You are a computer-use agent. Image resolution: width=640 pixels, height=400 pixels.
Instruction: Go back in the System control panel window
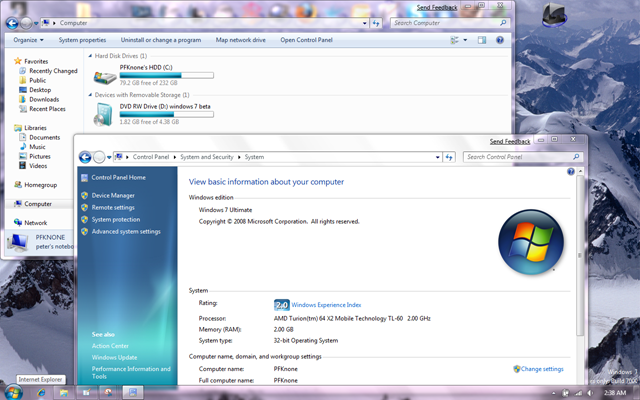85,157
